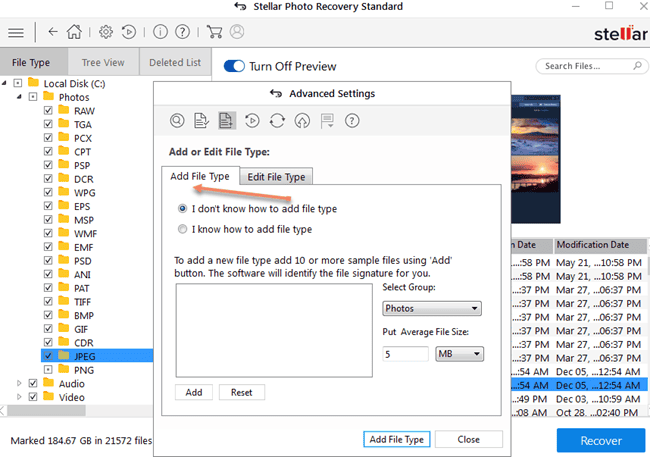650x457 pixels.
Task: Click the update refresh icon in Advanced Settings
Action: (x=277, y=121)
